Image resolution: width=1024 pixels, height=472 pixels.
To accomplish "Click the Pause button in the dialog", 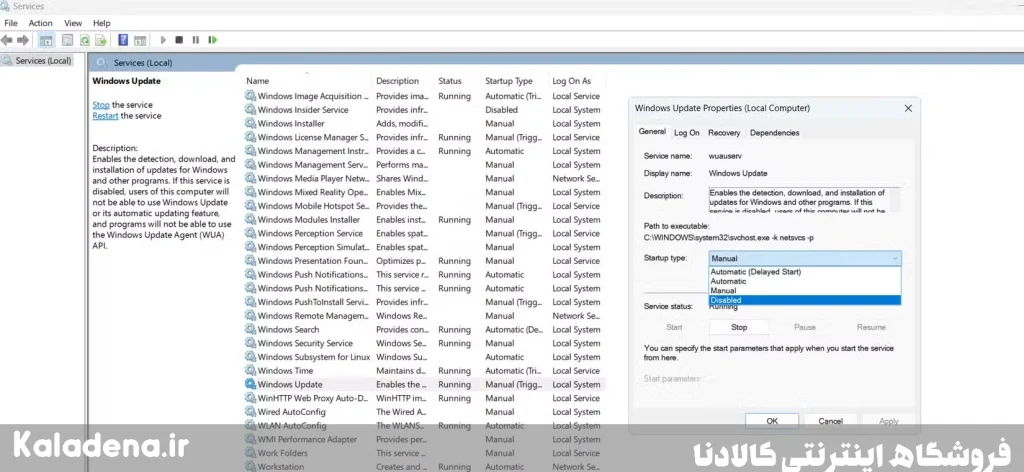I will (x=805, y=327).
